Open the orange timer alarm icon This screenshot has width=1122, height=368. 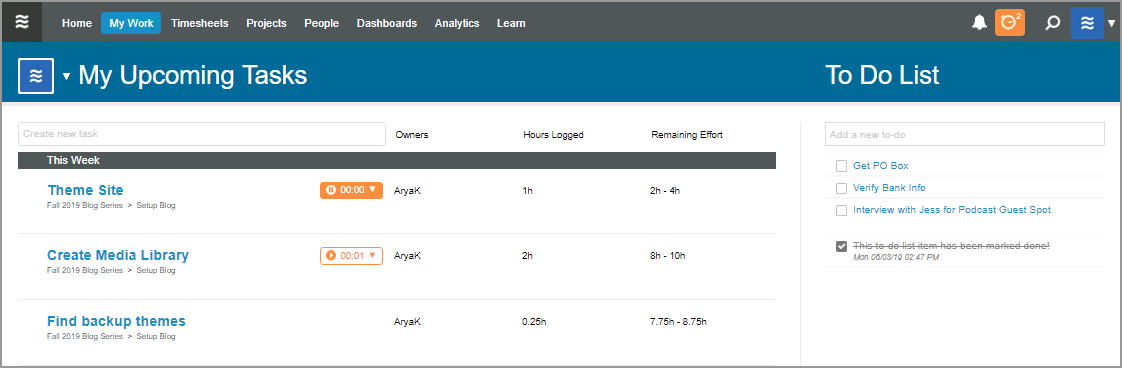1010,23
